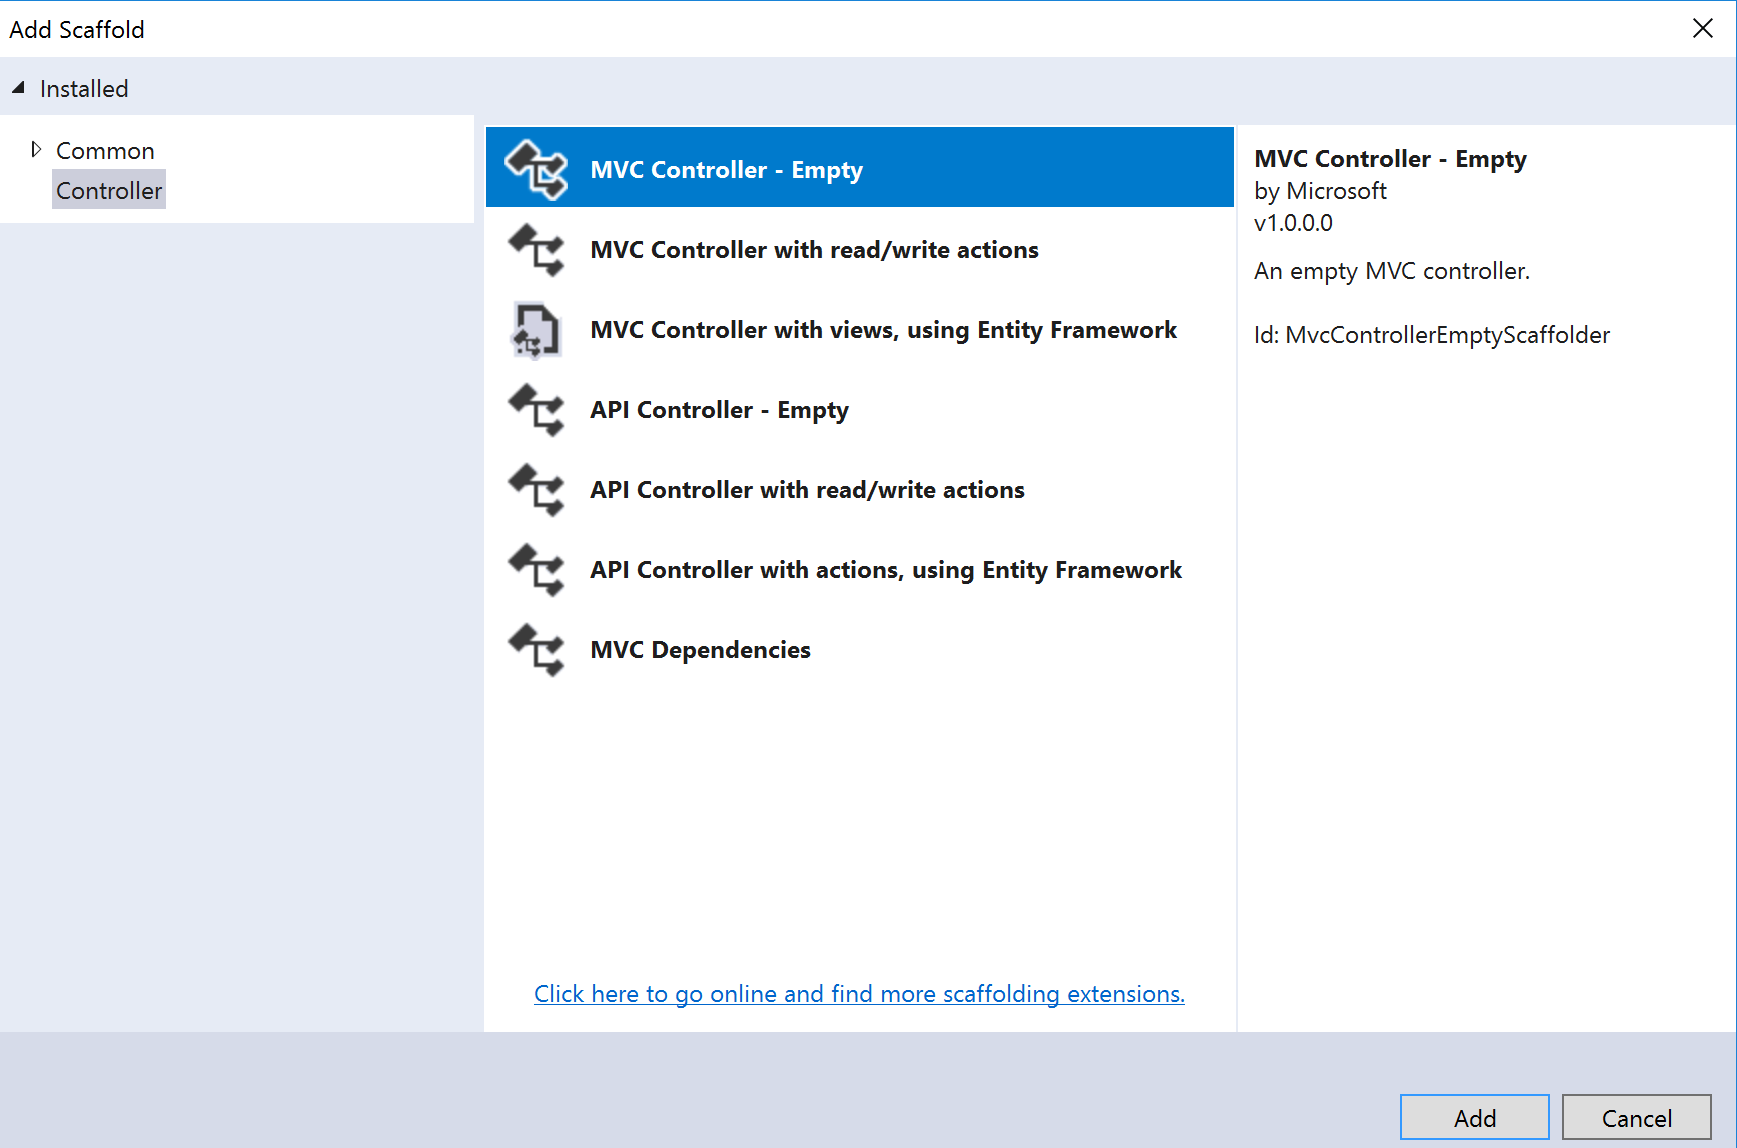Close the Add Scaffold dialog
This screenshot has width=1737, height=1148.
pos(1702,28)
